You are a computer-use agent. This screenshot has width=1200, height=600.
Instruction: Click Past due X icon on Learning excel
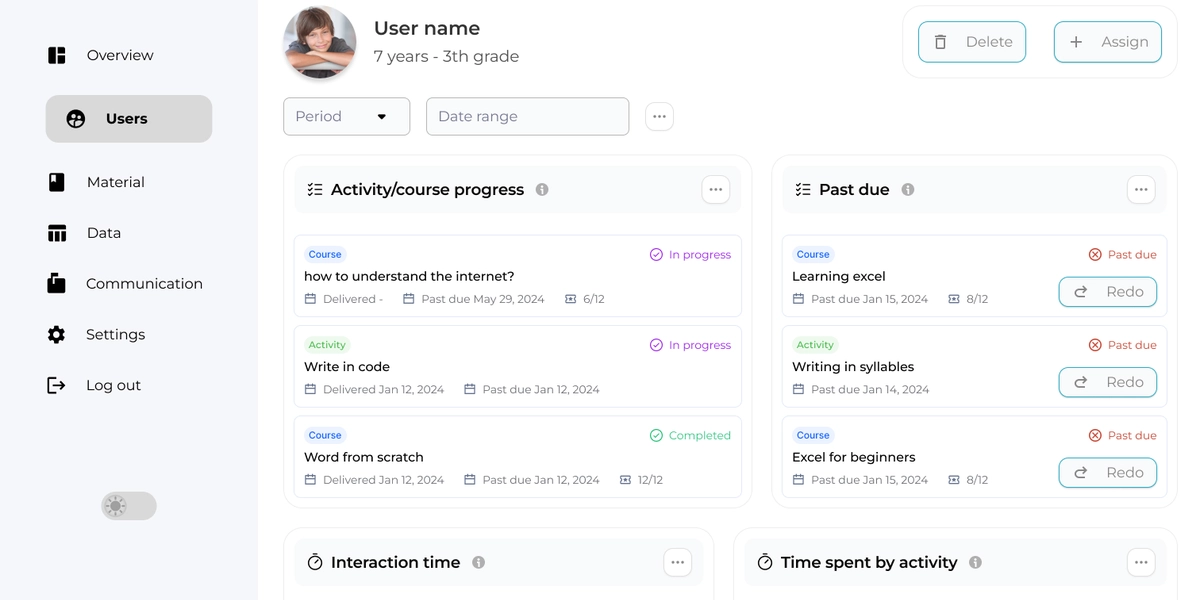point(1095,255)
